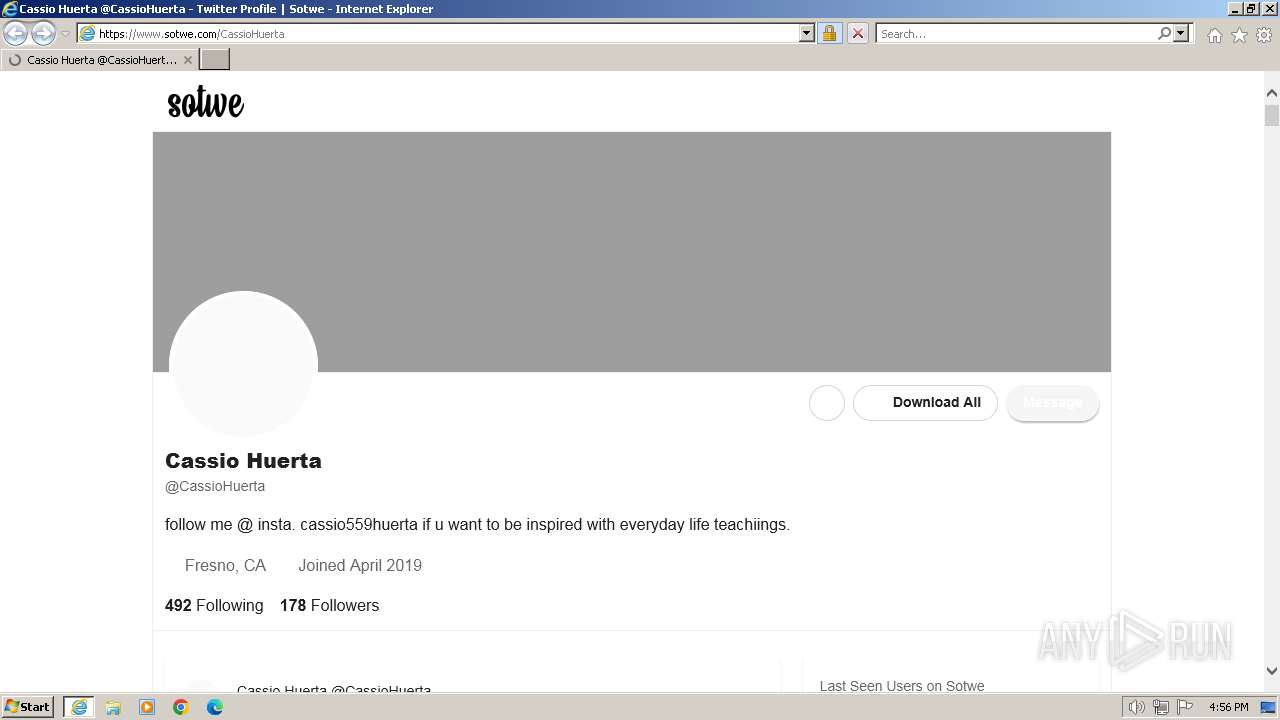Click the 178 Followers count
The image size is (1280, 720).
(329, 605)
